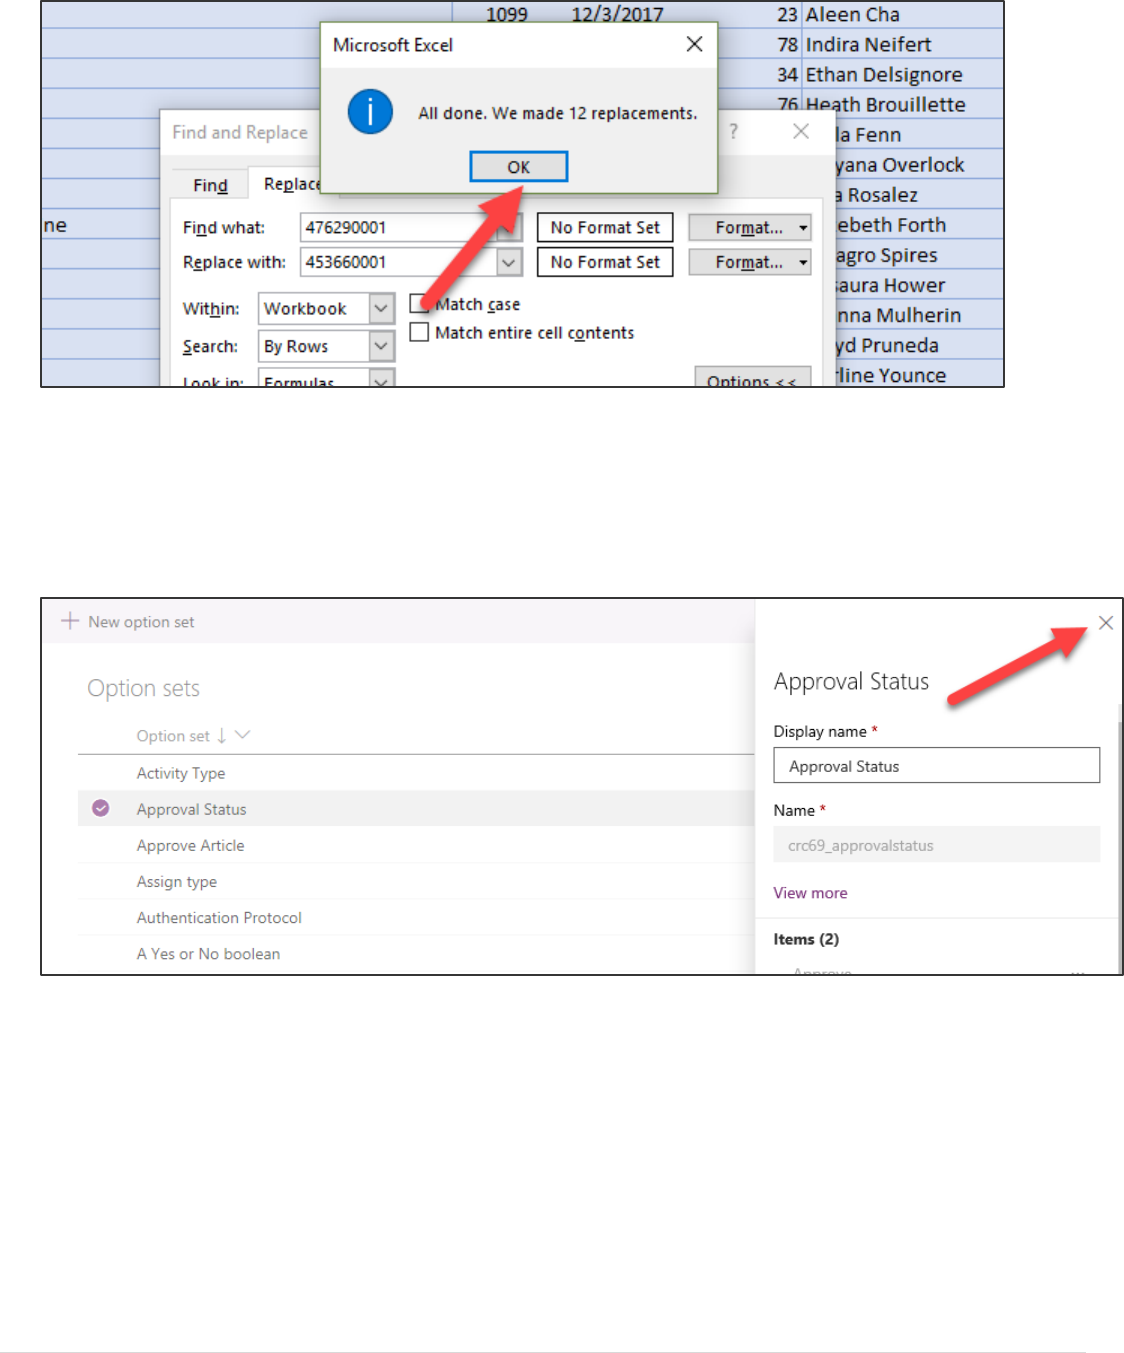The width and height of the screenshot is (1124, 1353).
Task: Select the cell with Overlock name
Action: (x=919, y=165)
